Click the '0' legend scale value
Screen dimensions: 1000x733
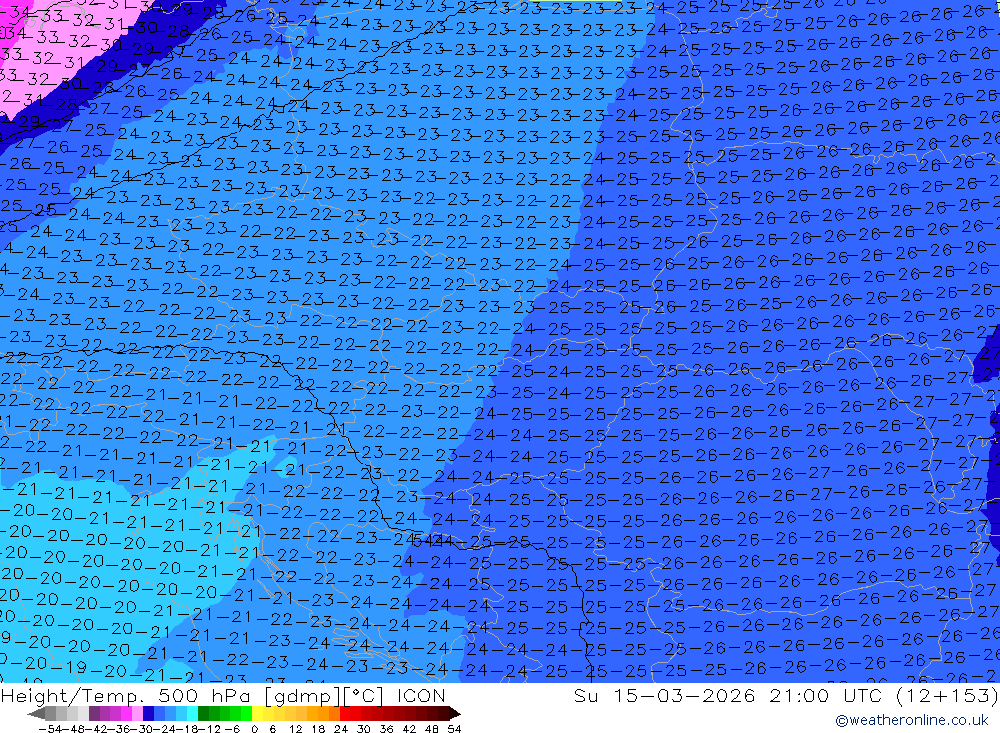pyautogui.click(x=254, y=729)
